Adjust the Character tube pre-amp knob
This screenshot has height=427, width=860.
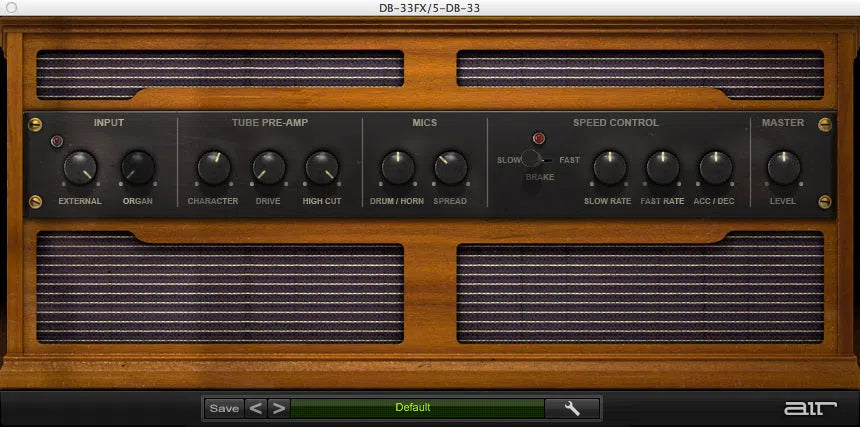pyautogui.click(x=213, y=167)
